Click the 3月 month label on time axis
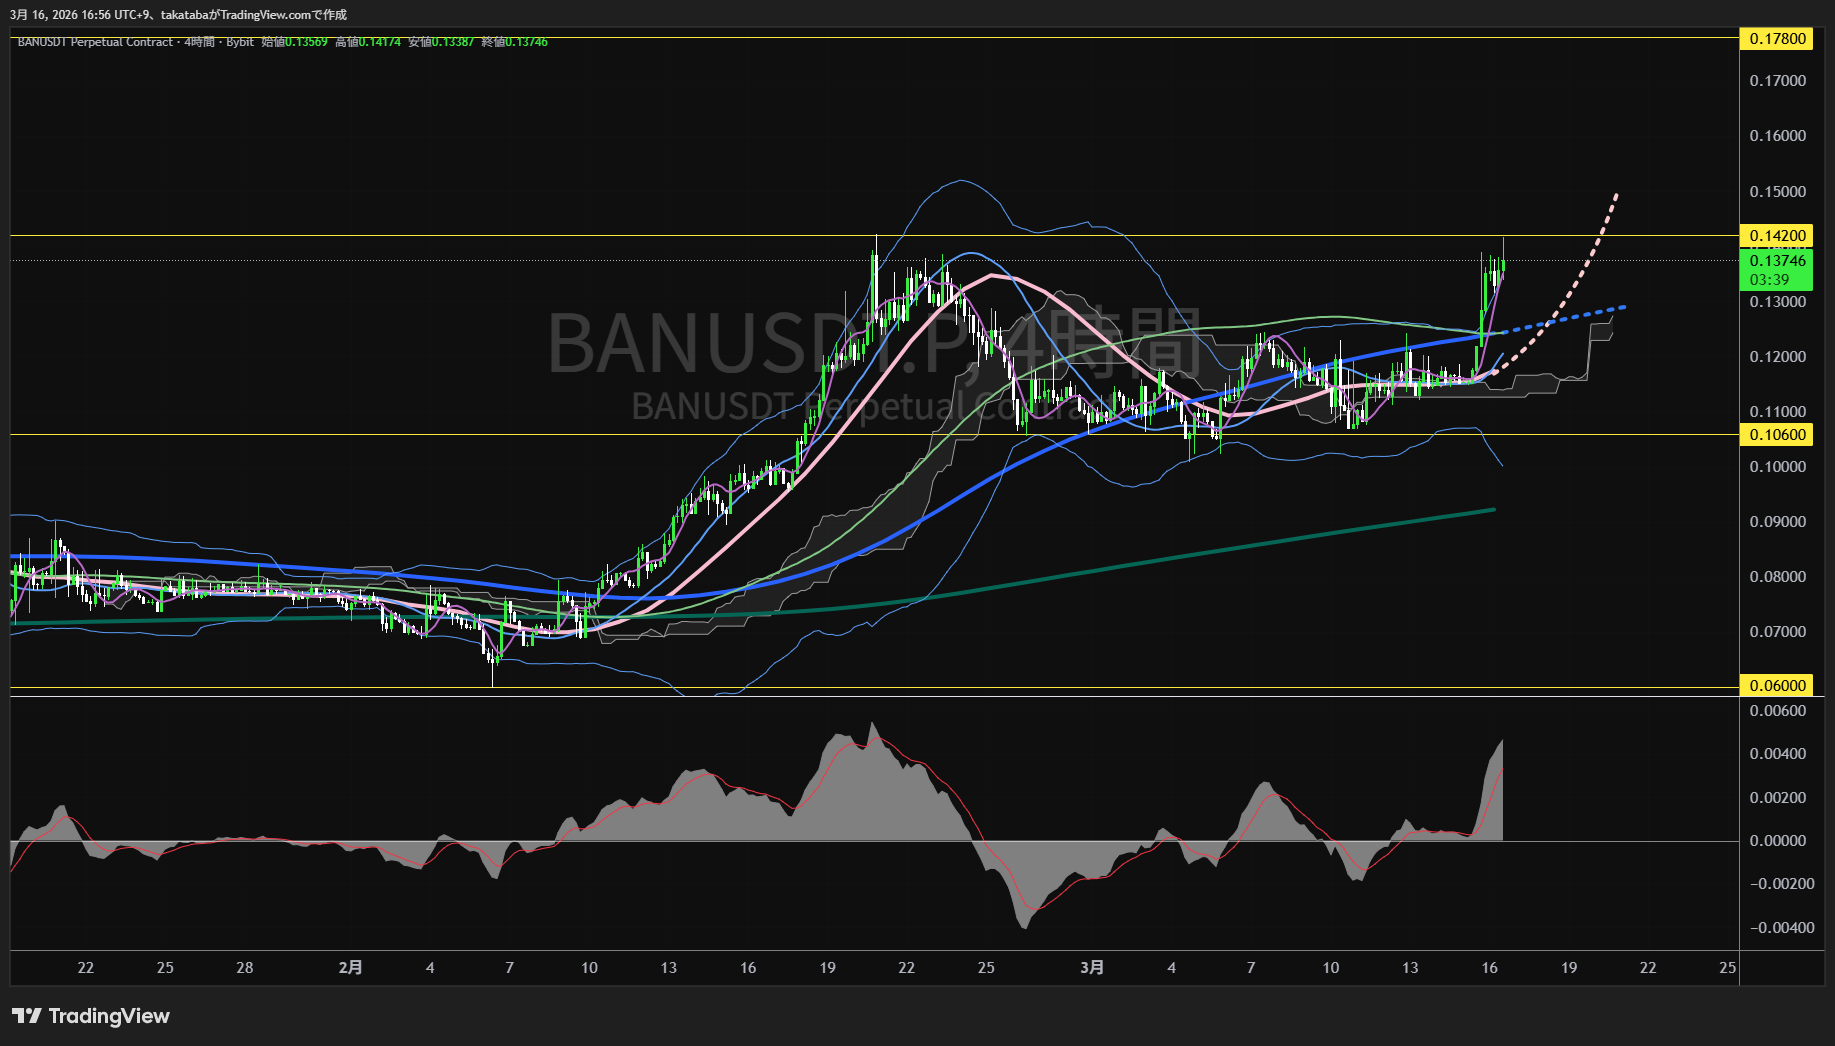This screenshot has width=1835, height=1046. 1092,968
